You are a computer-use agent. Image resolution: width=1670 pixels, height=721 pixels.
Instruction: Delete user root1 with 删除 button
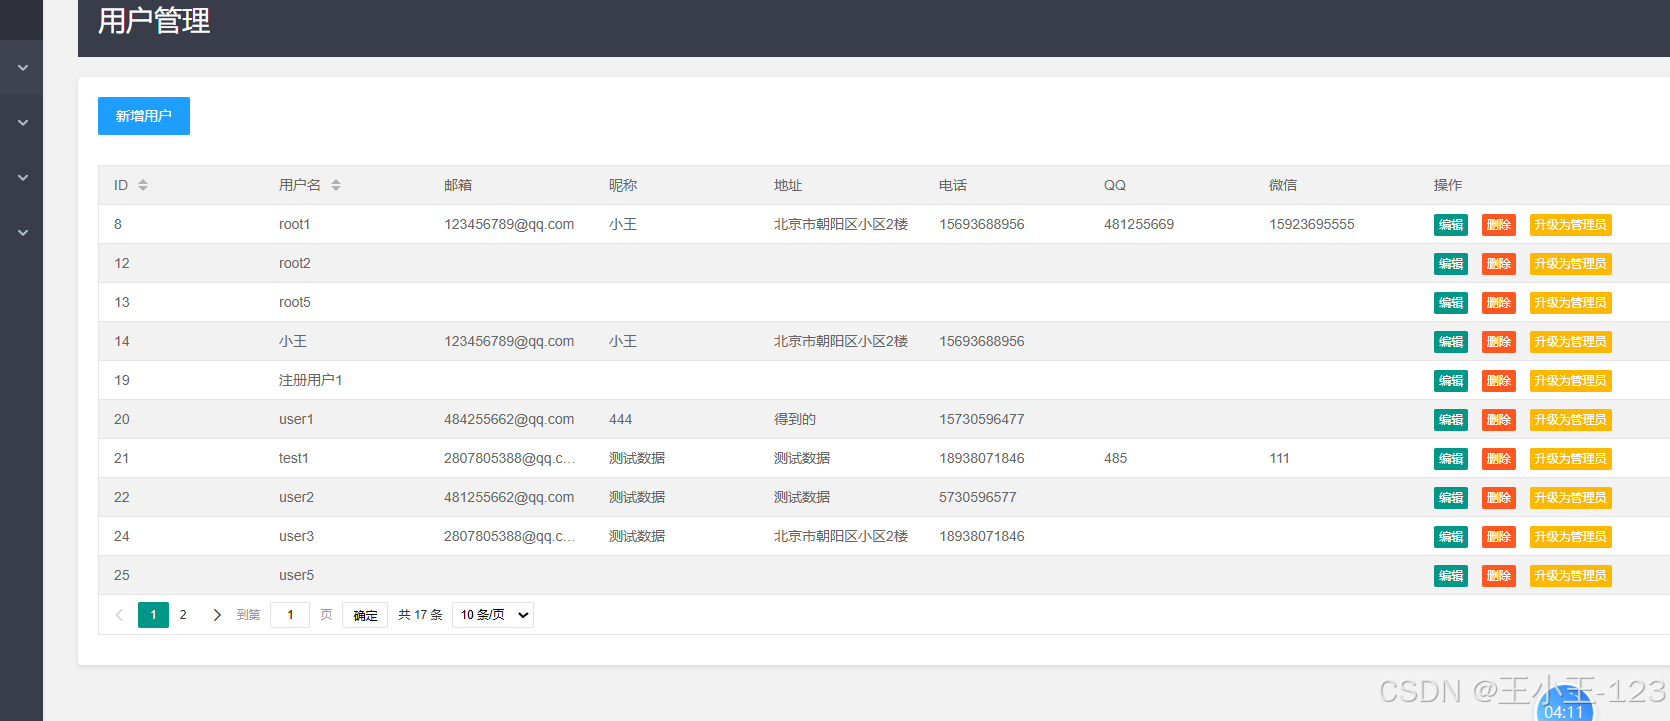(x=1499, y=225)
